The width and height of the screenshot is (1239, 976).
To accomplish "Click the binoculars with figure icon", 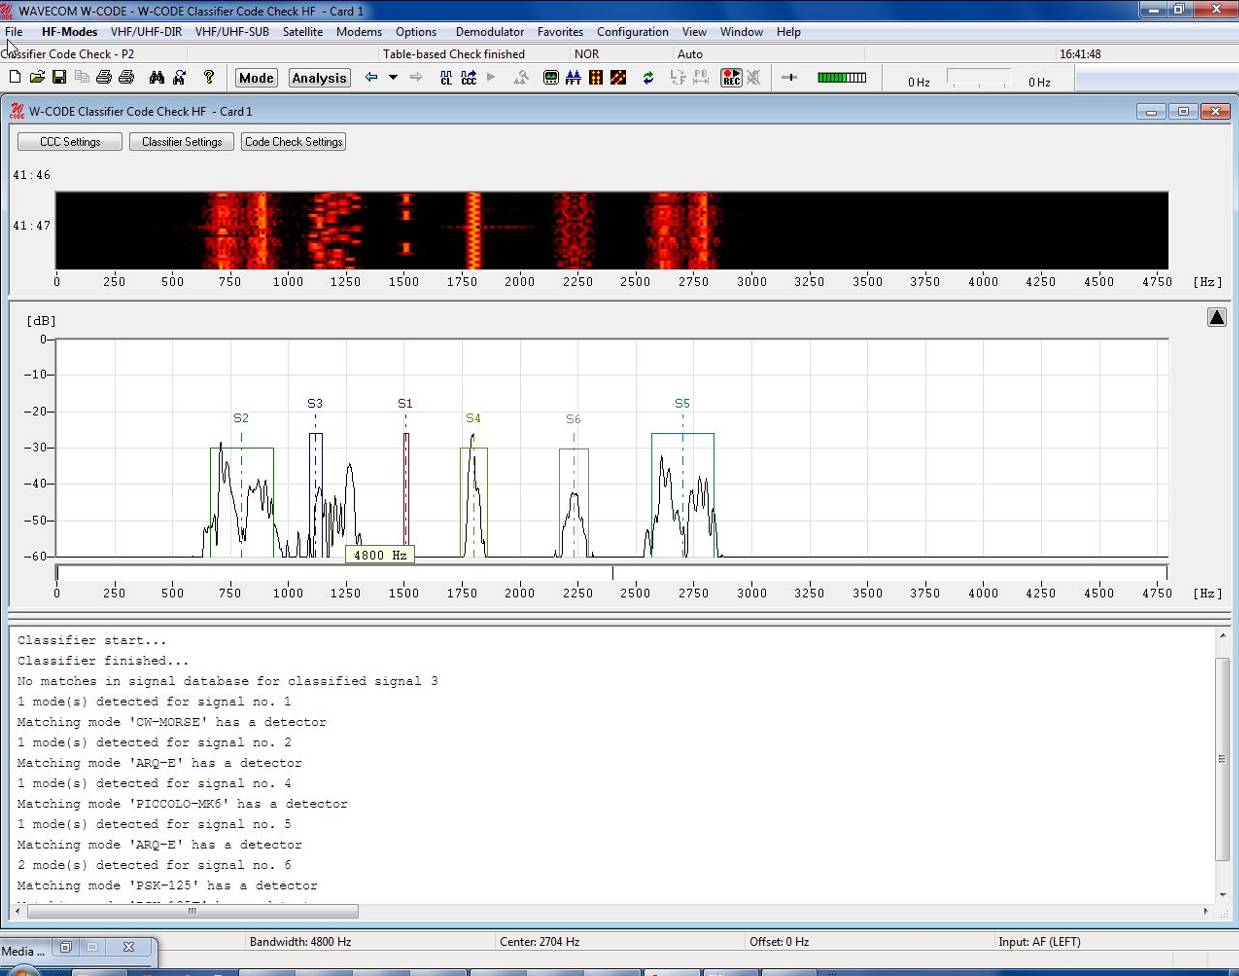I will pyautogui.click(x=180, y=78).
